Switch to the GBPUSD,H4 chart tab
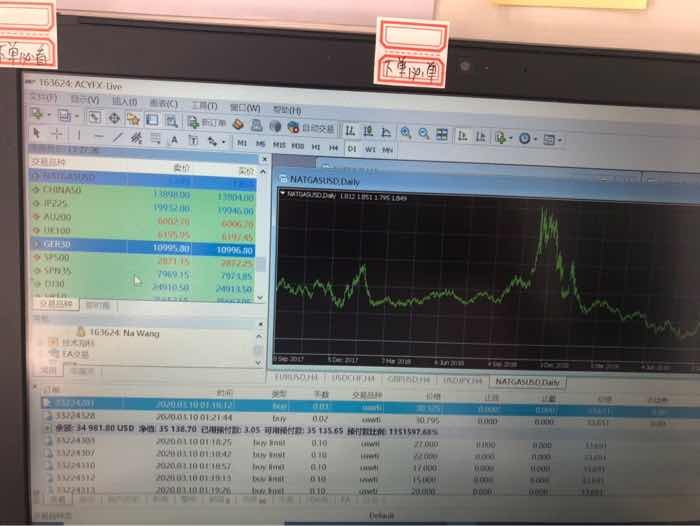700x526 pixels. (408, 380)
